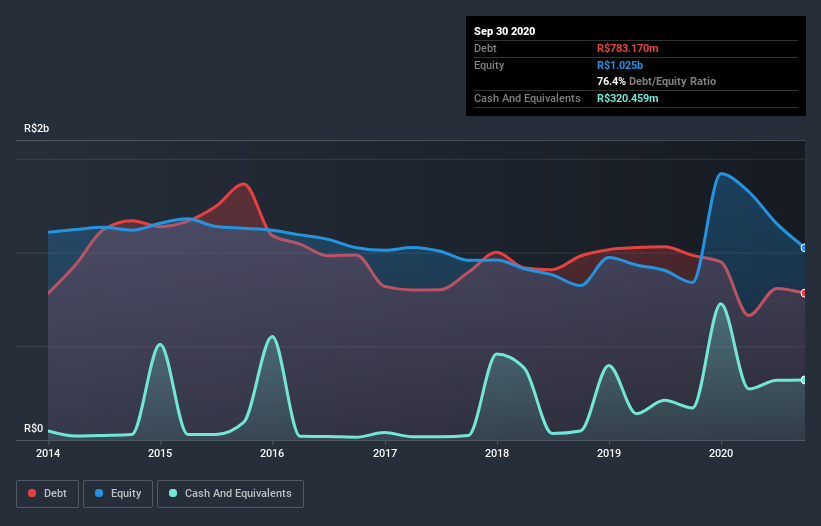Screen dimensions: 821x526
Task: Click Cash And Equivalents label in tooltip
Action: [527, 98]
